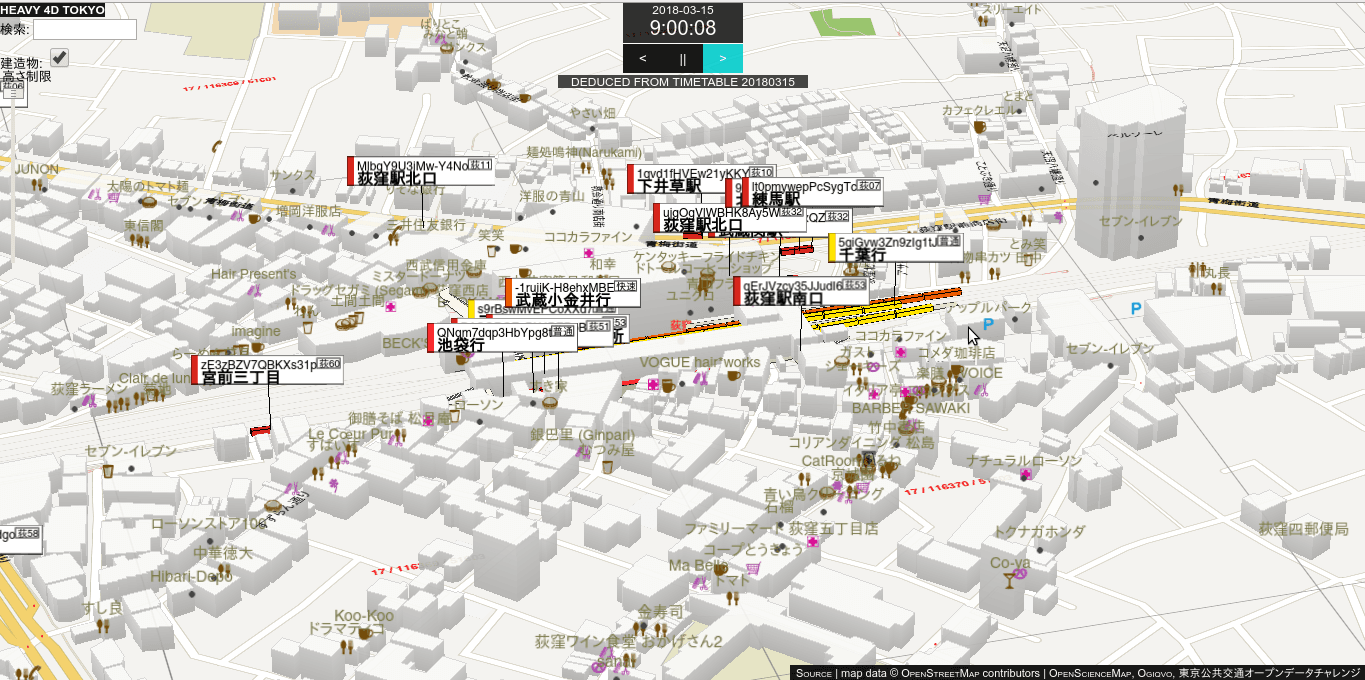Select the 荻窪駅北口 荻11 bus label
The width and height of the screenshot is (1365, 680).
tap(420, 171)
